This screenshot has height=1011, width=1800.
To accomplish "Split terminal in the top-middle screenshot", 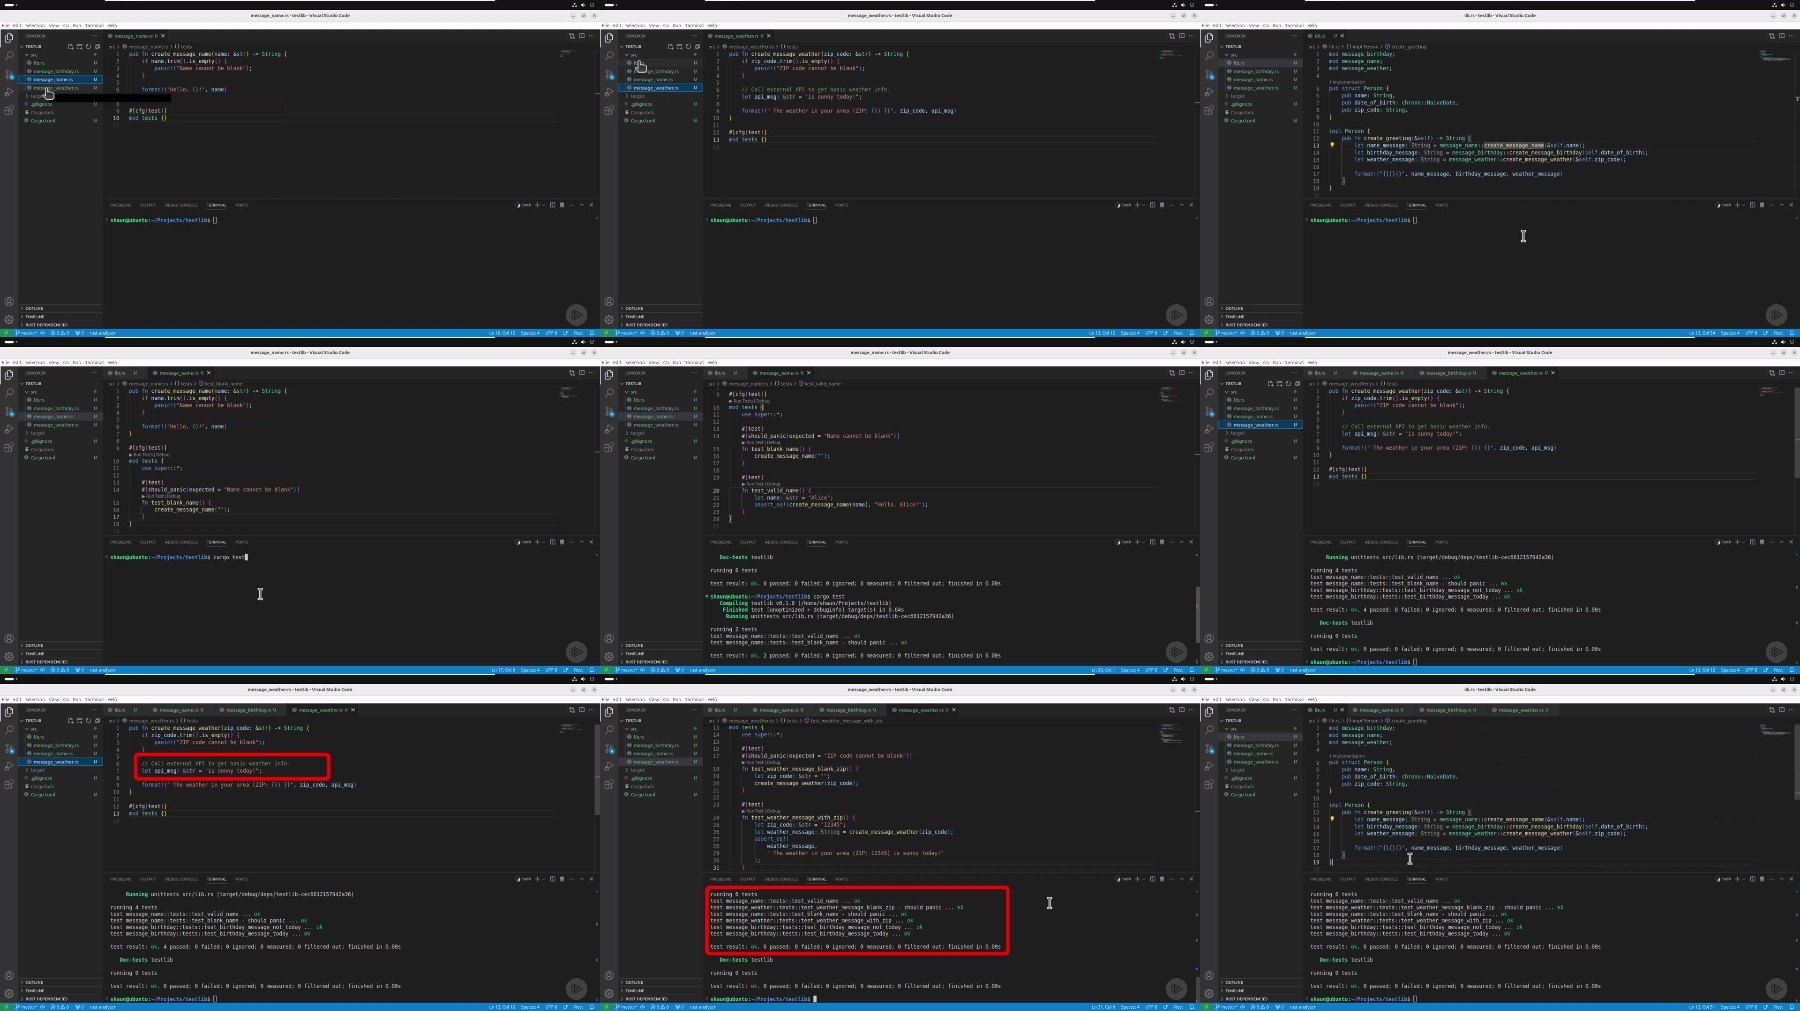I will coord(1152,205).
